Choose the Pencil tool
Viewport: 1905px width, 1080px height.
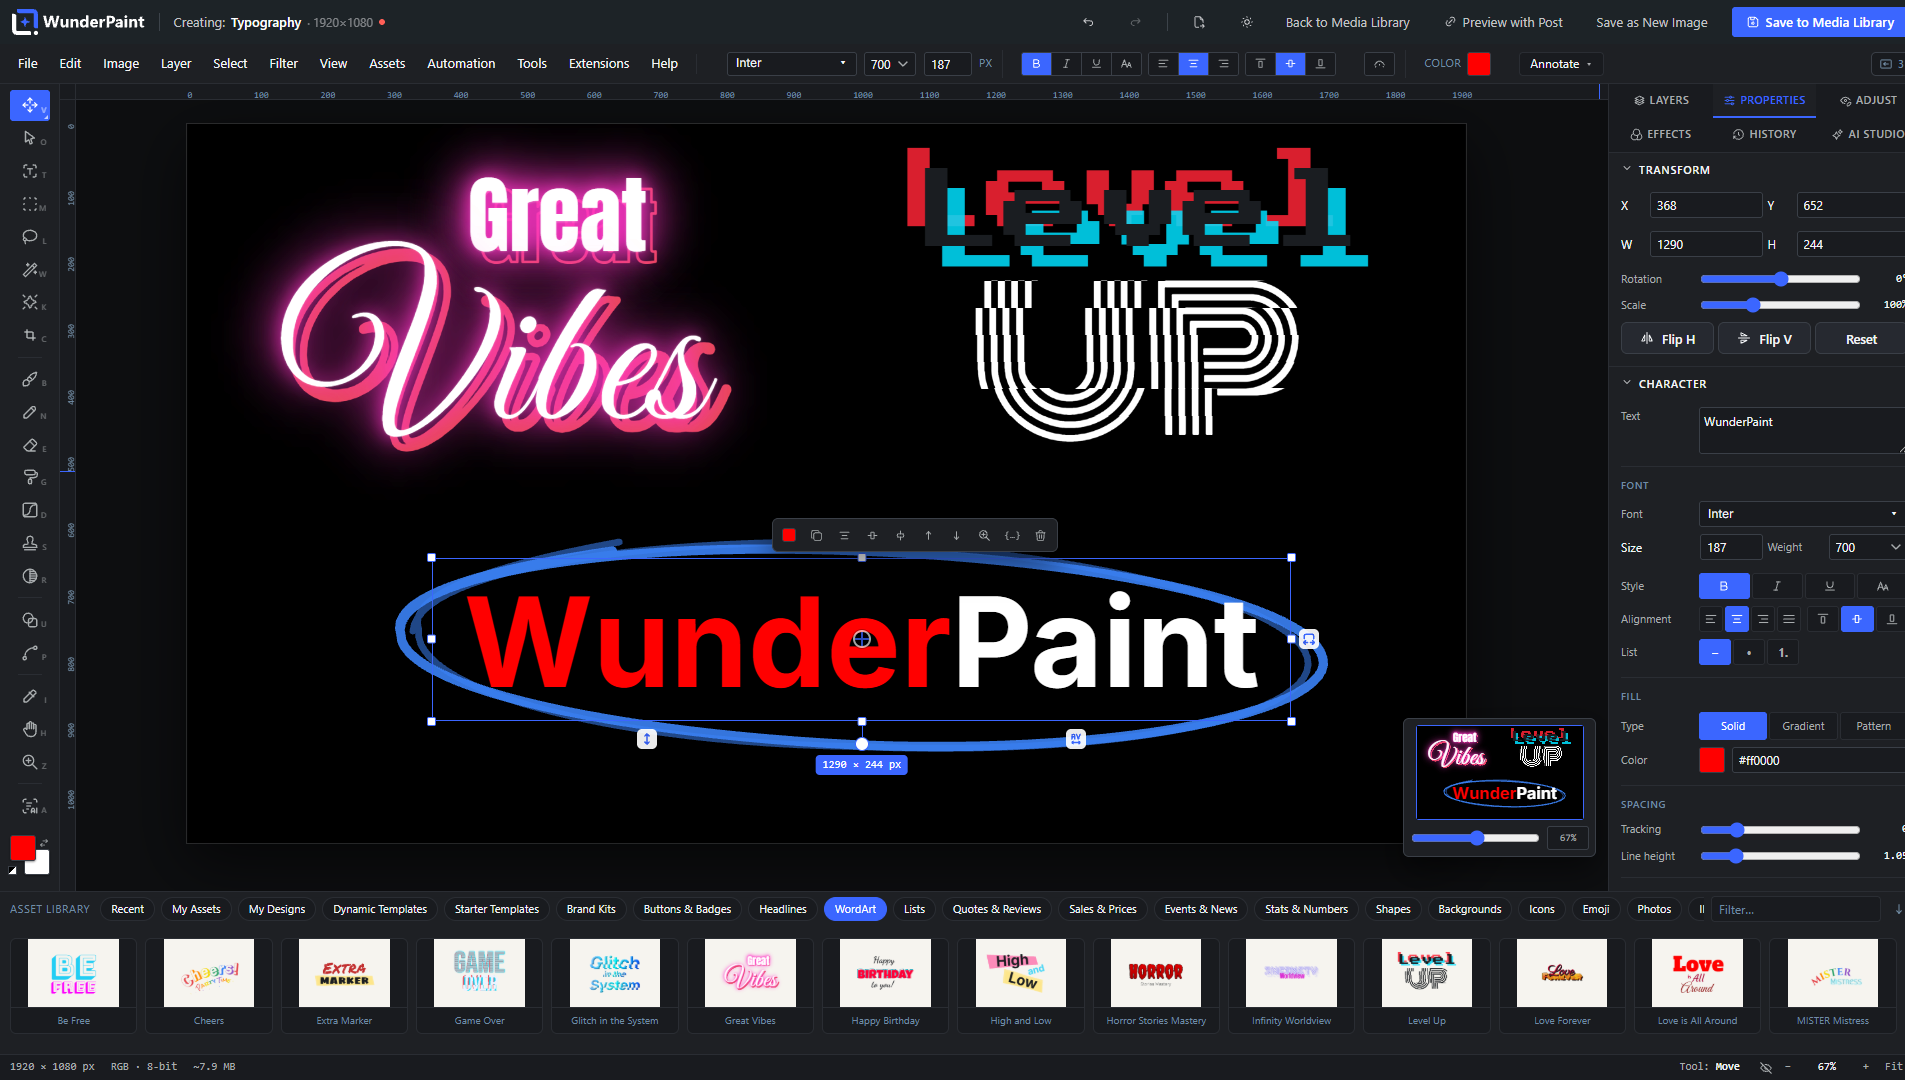30,413
